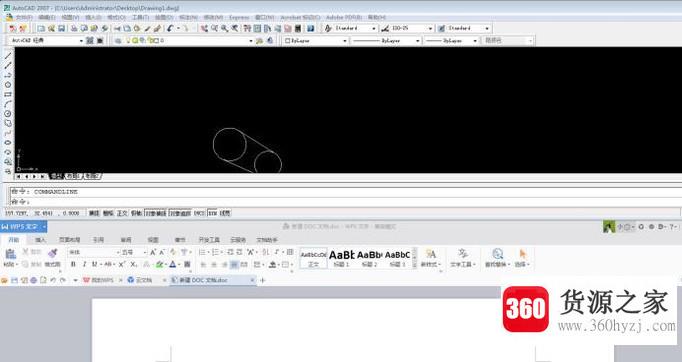Image resolution: width=682 pixels, height=362 pixels.
Task: Click the AutoCAD Match Properties brush icon
Action: [x=147, y=28]
